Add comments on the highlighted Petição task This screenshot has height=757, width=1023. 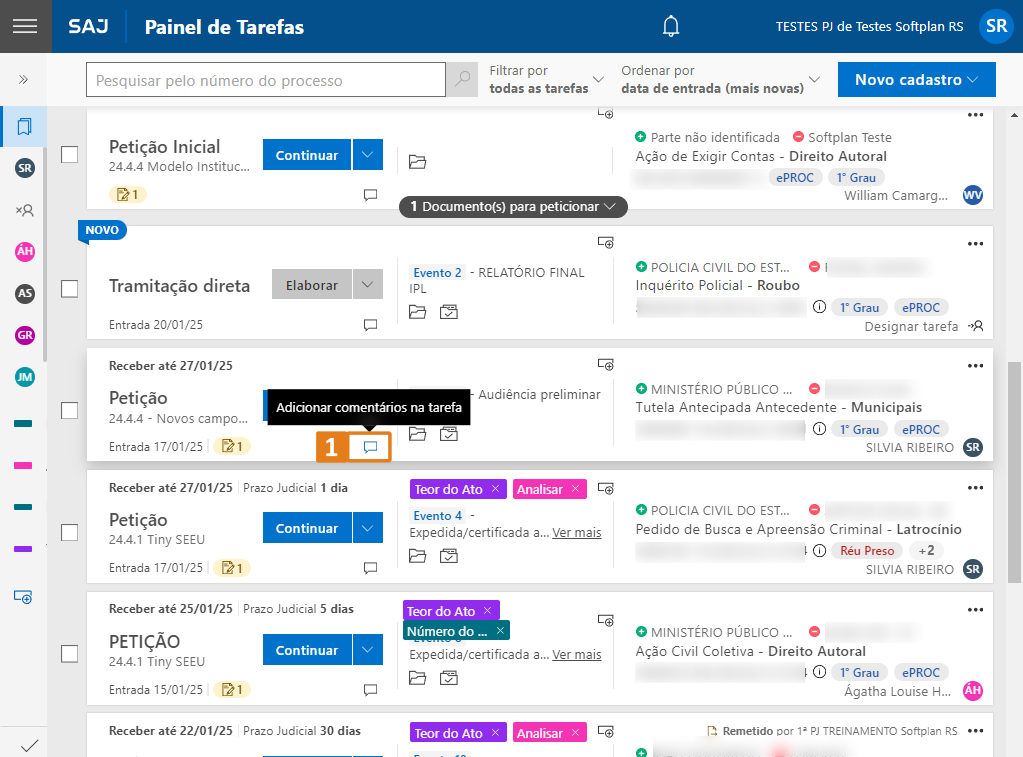tap(370, 447)
